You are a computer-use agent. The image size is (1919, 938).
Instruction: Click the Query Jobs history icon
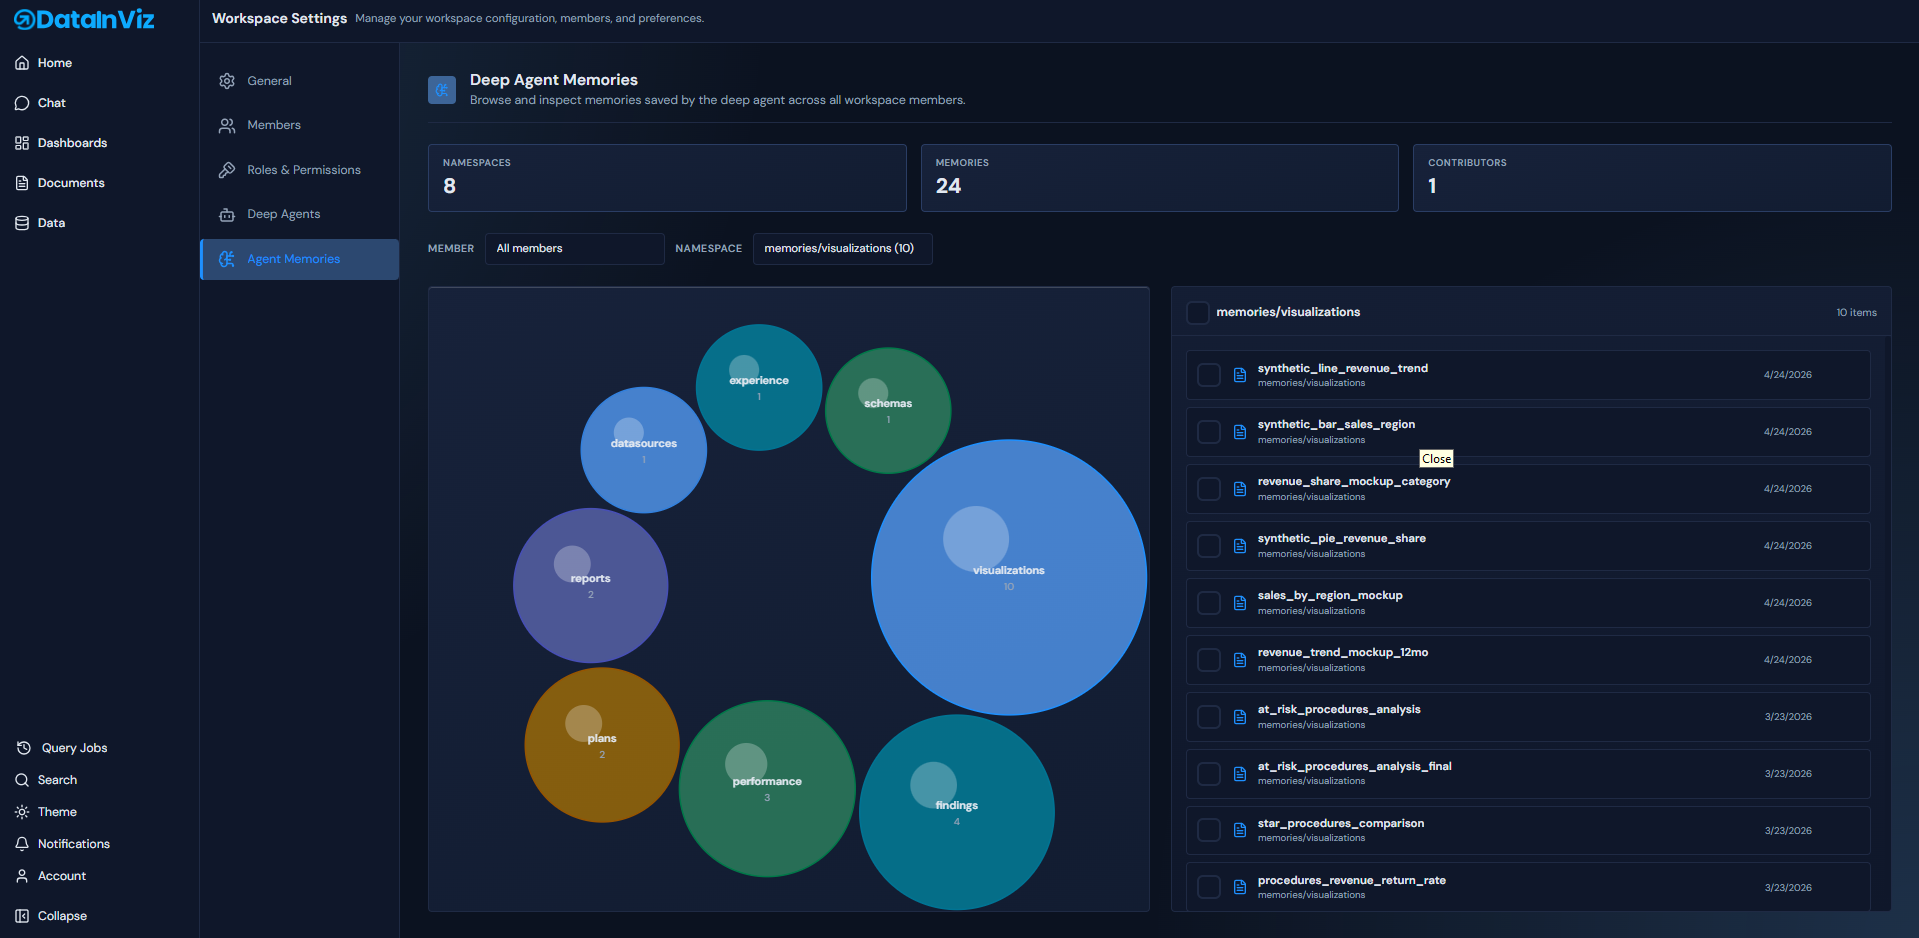point(24,748)
